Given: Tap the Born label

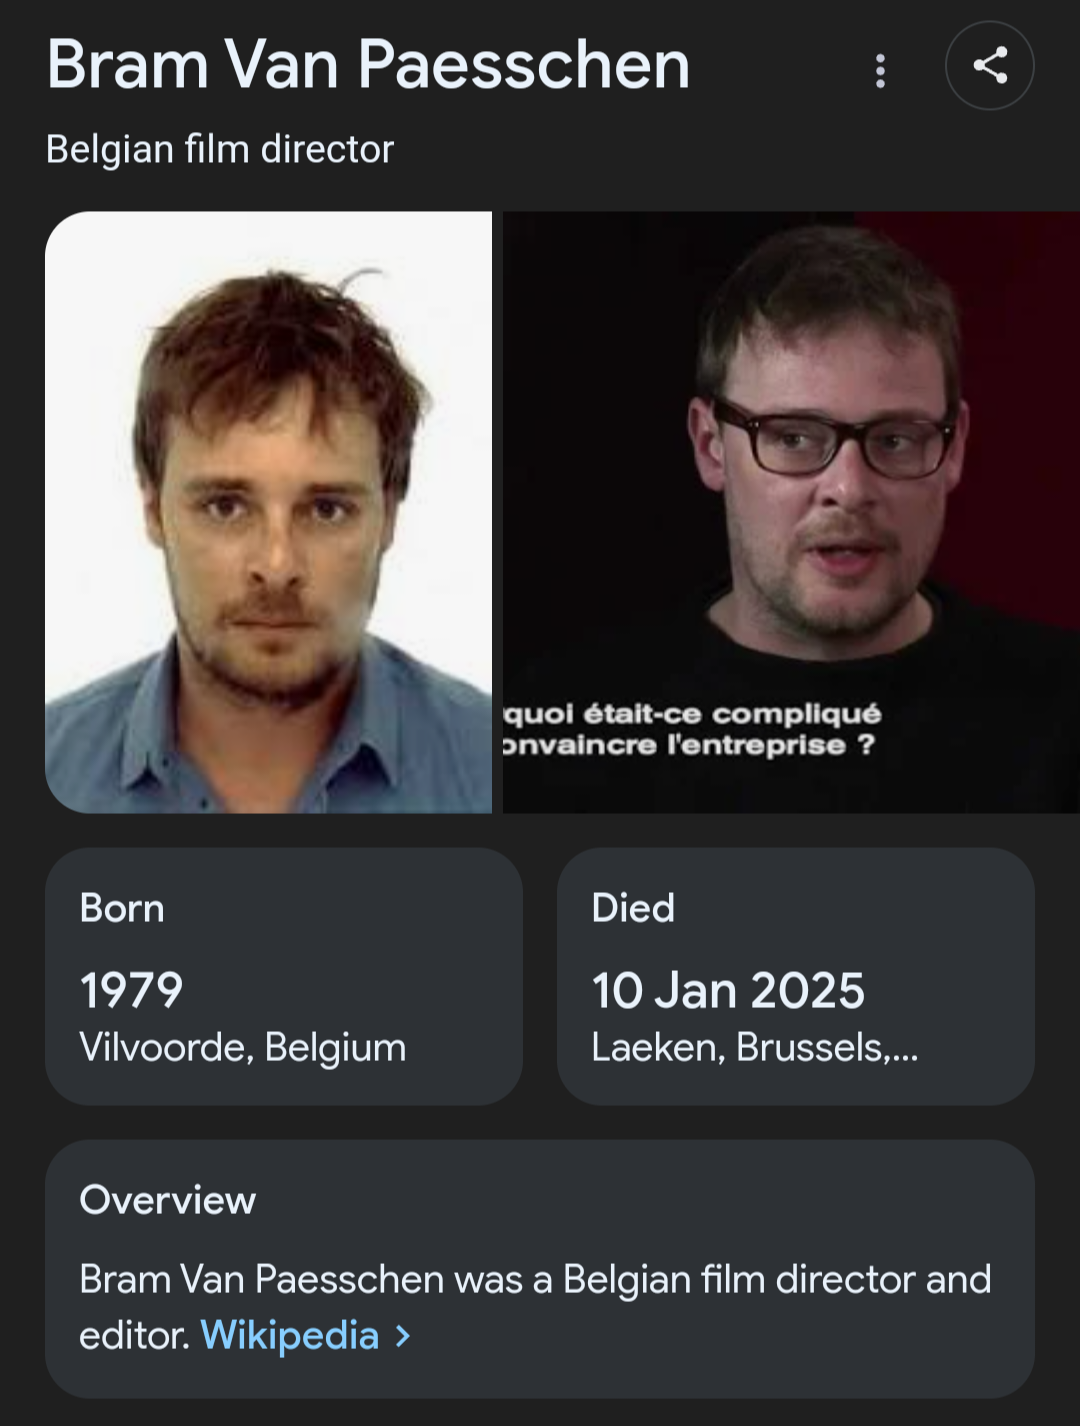Looking at the screenshot, I should coord(122,908).
